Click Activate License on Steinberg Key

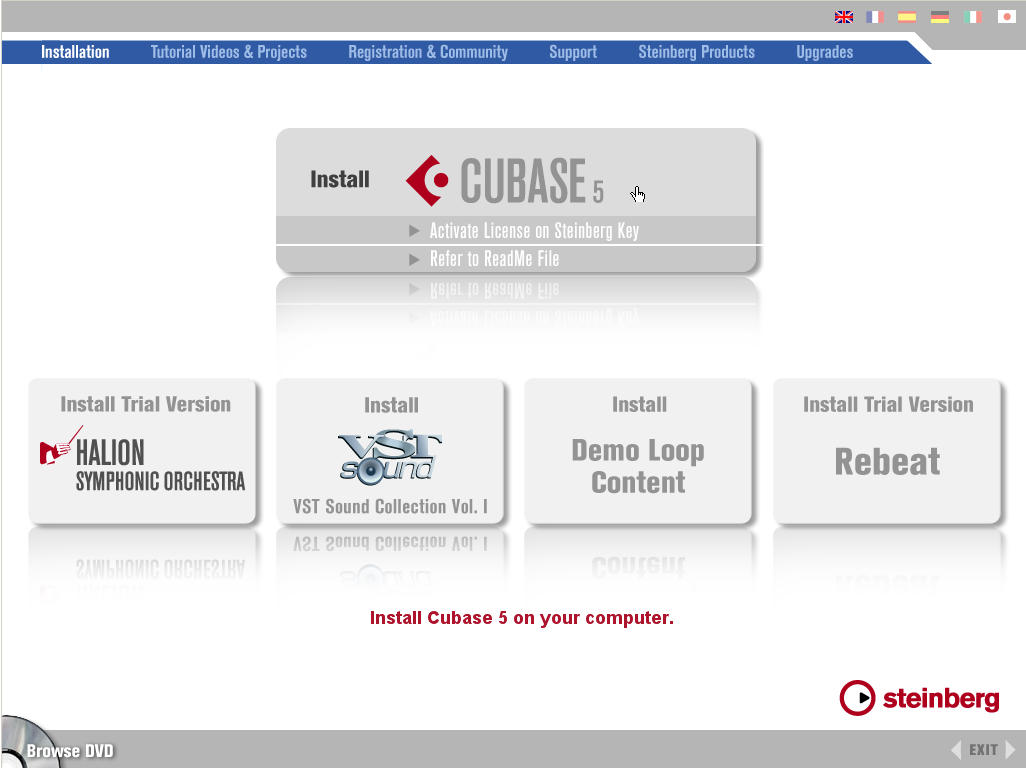point(534,230)
